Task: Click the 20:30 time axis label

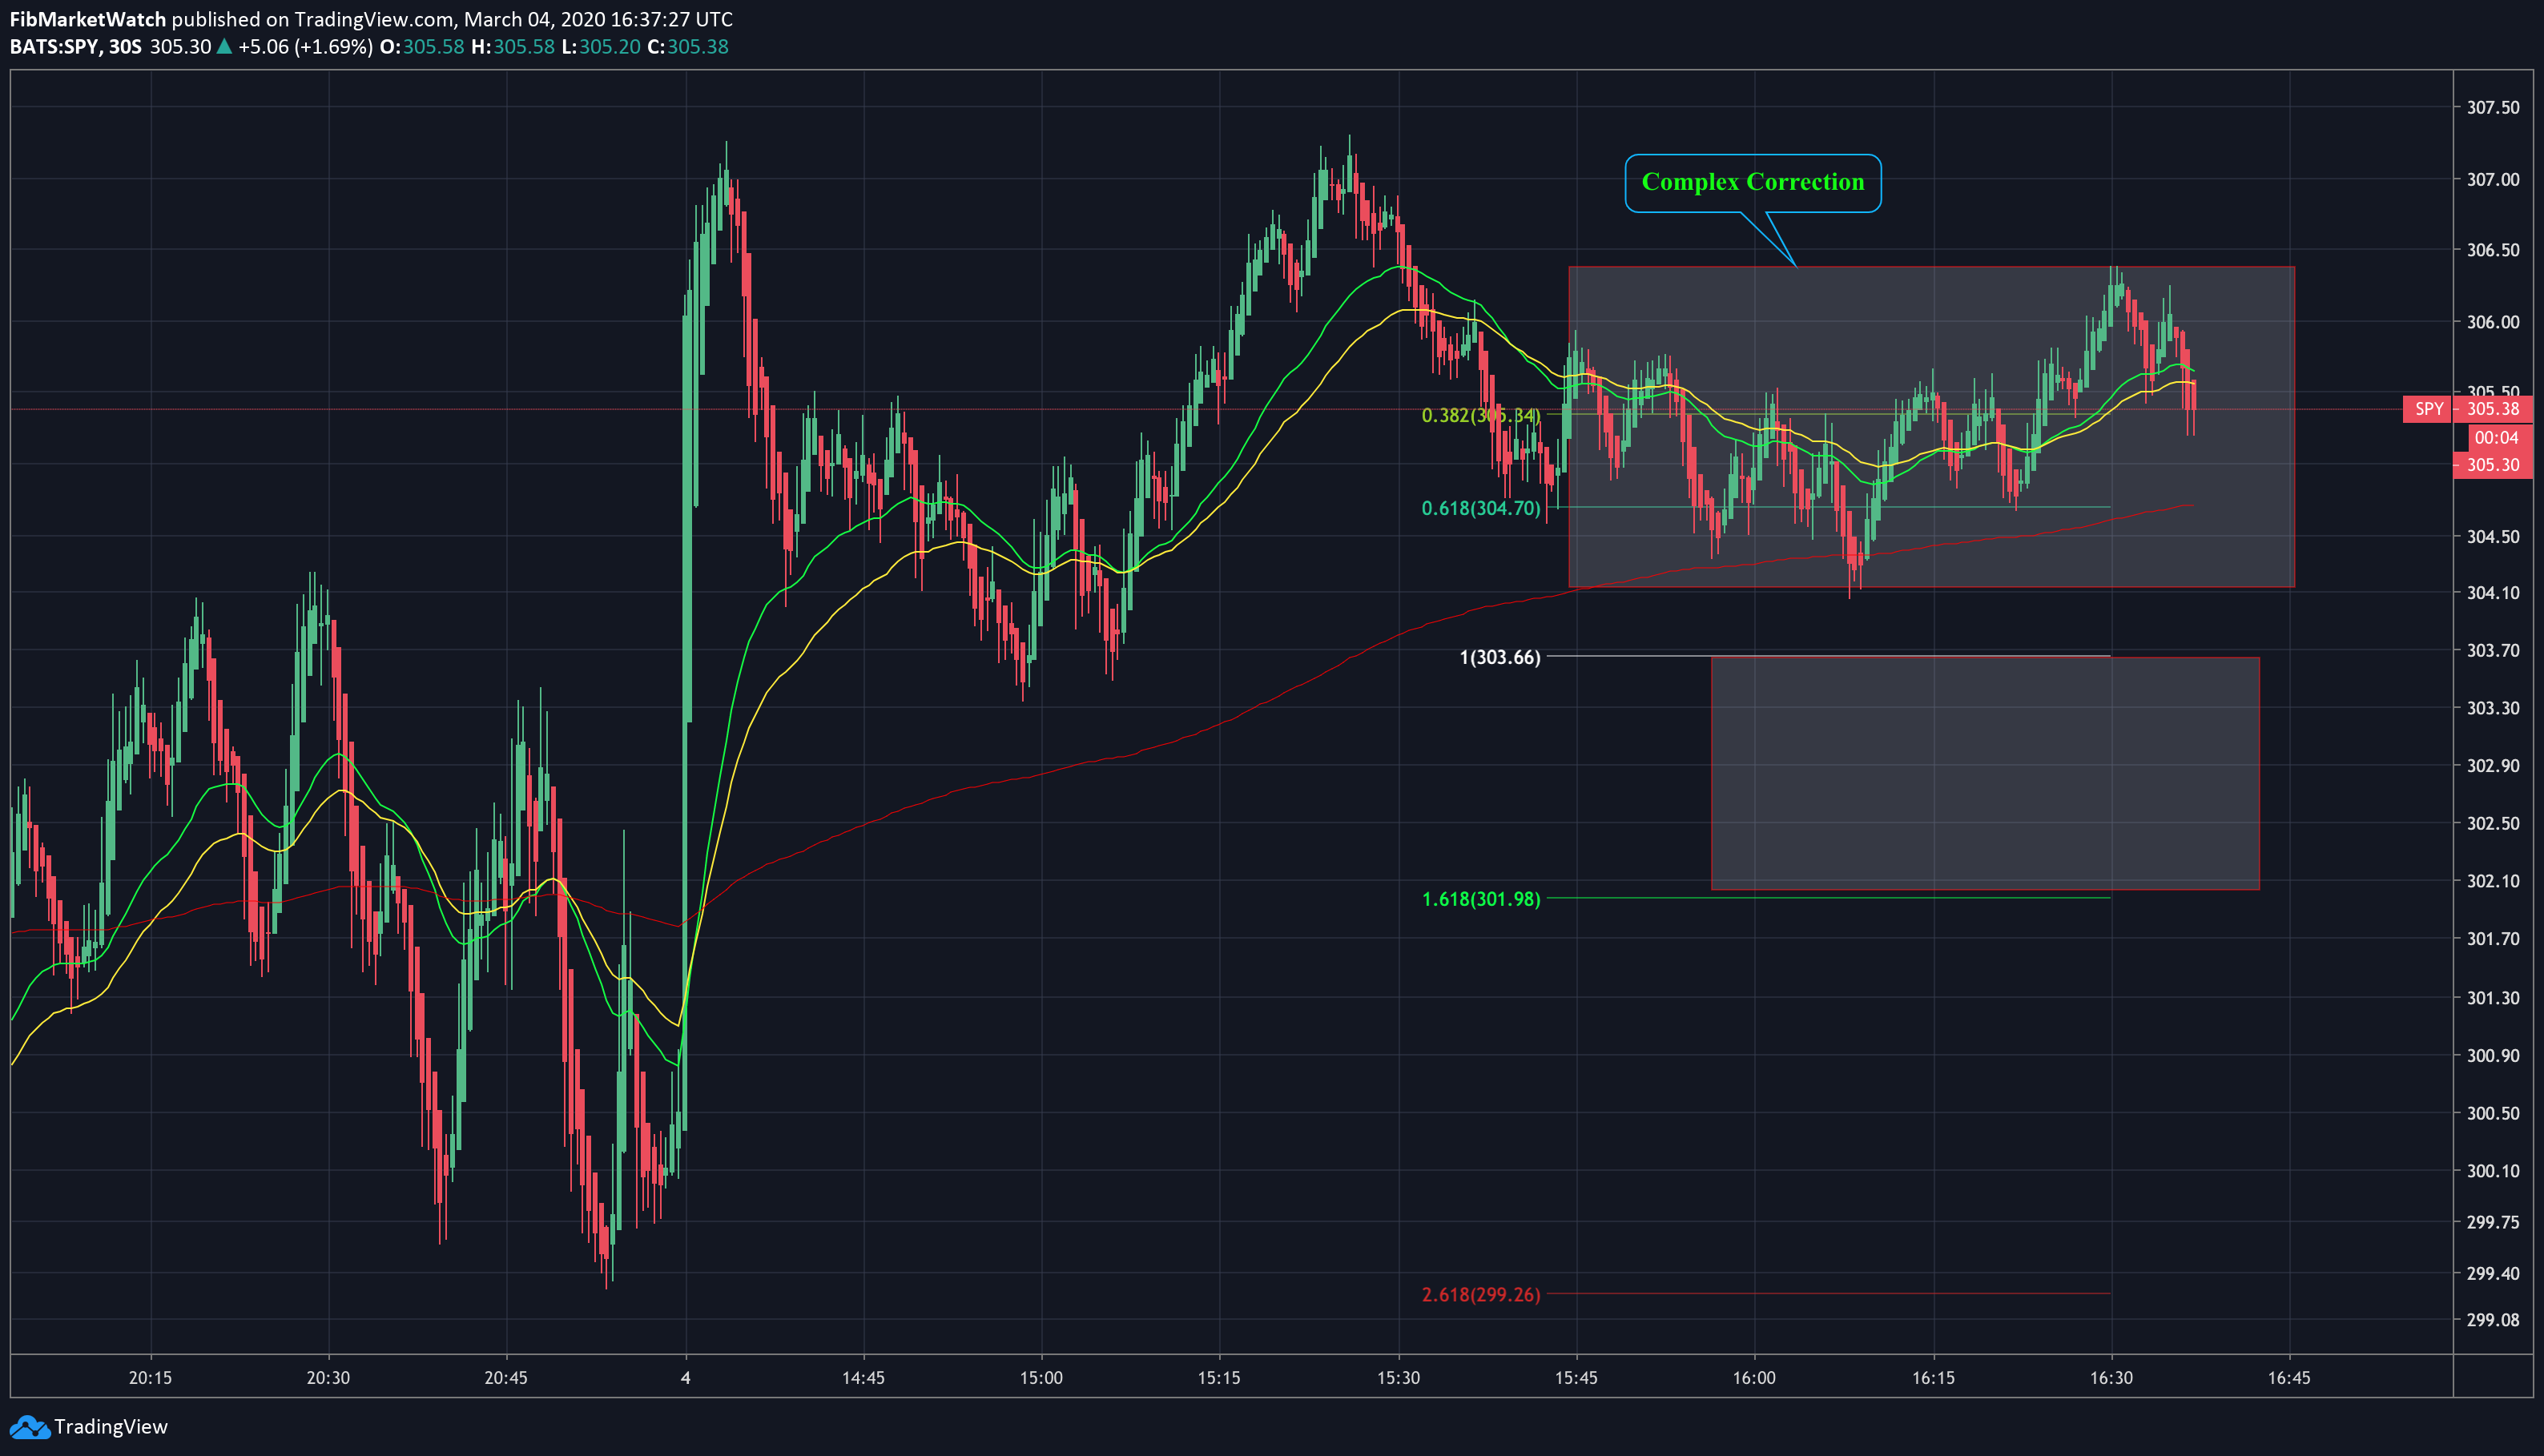Action: [328, 1378]
